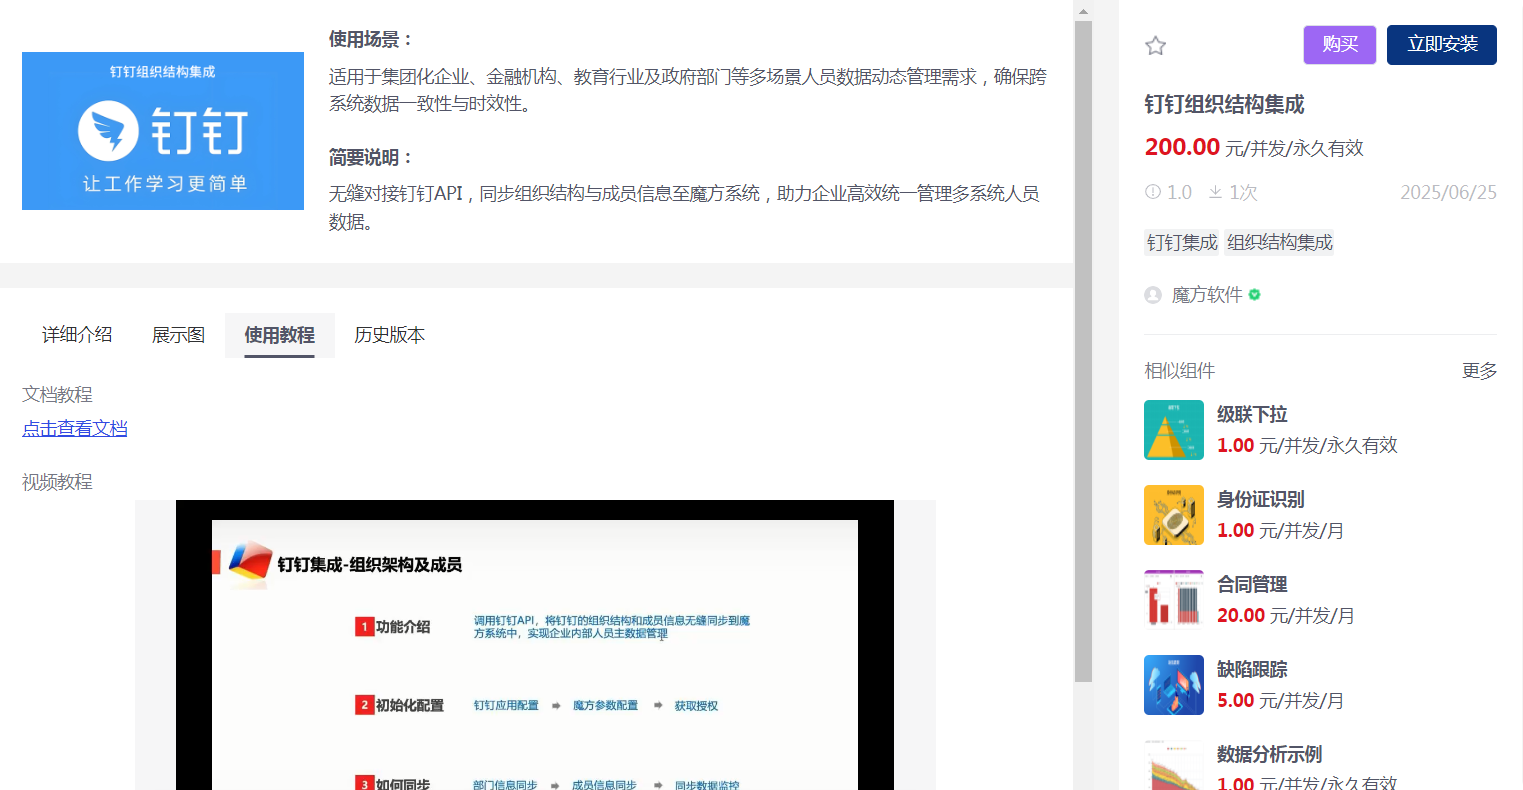Click the 使用场景 heading
This screenshot has height=790, width=1523.
(371, 40)
